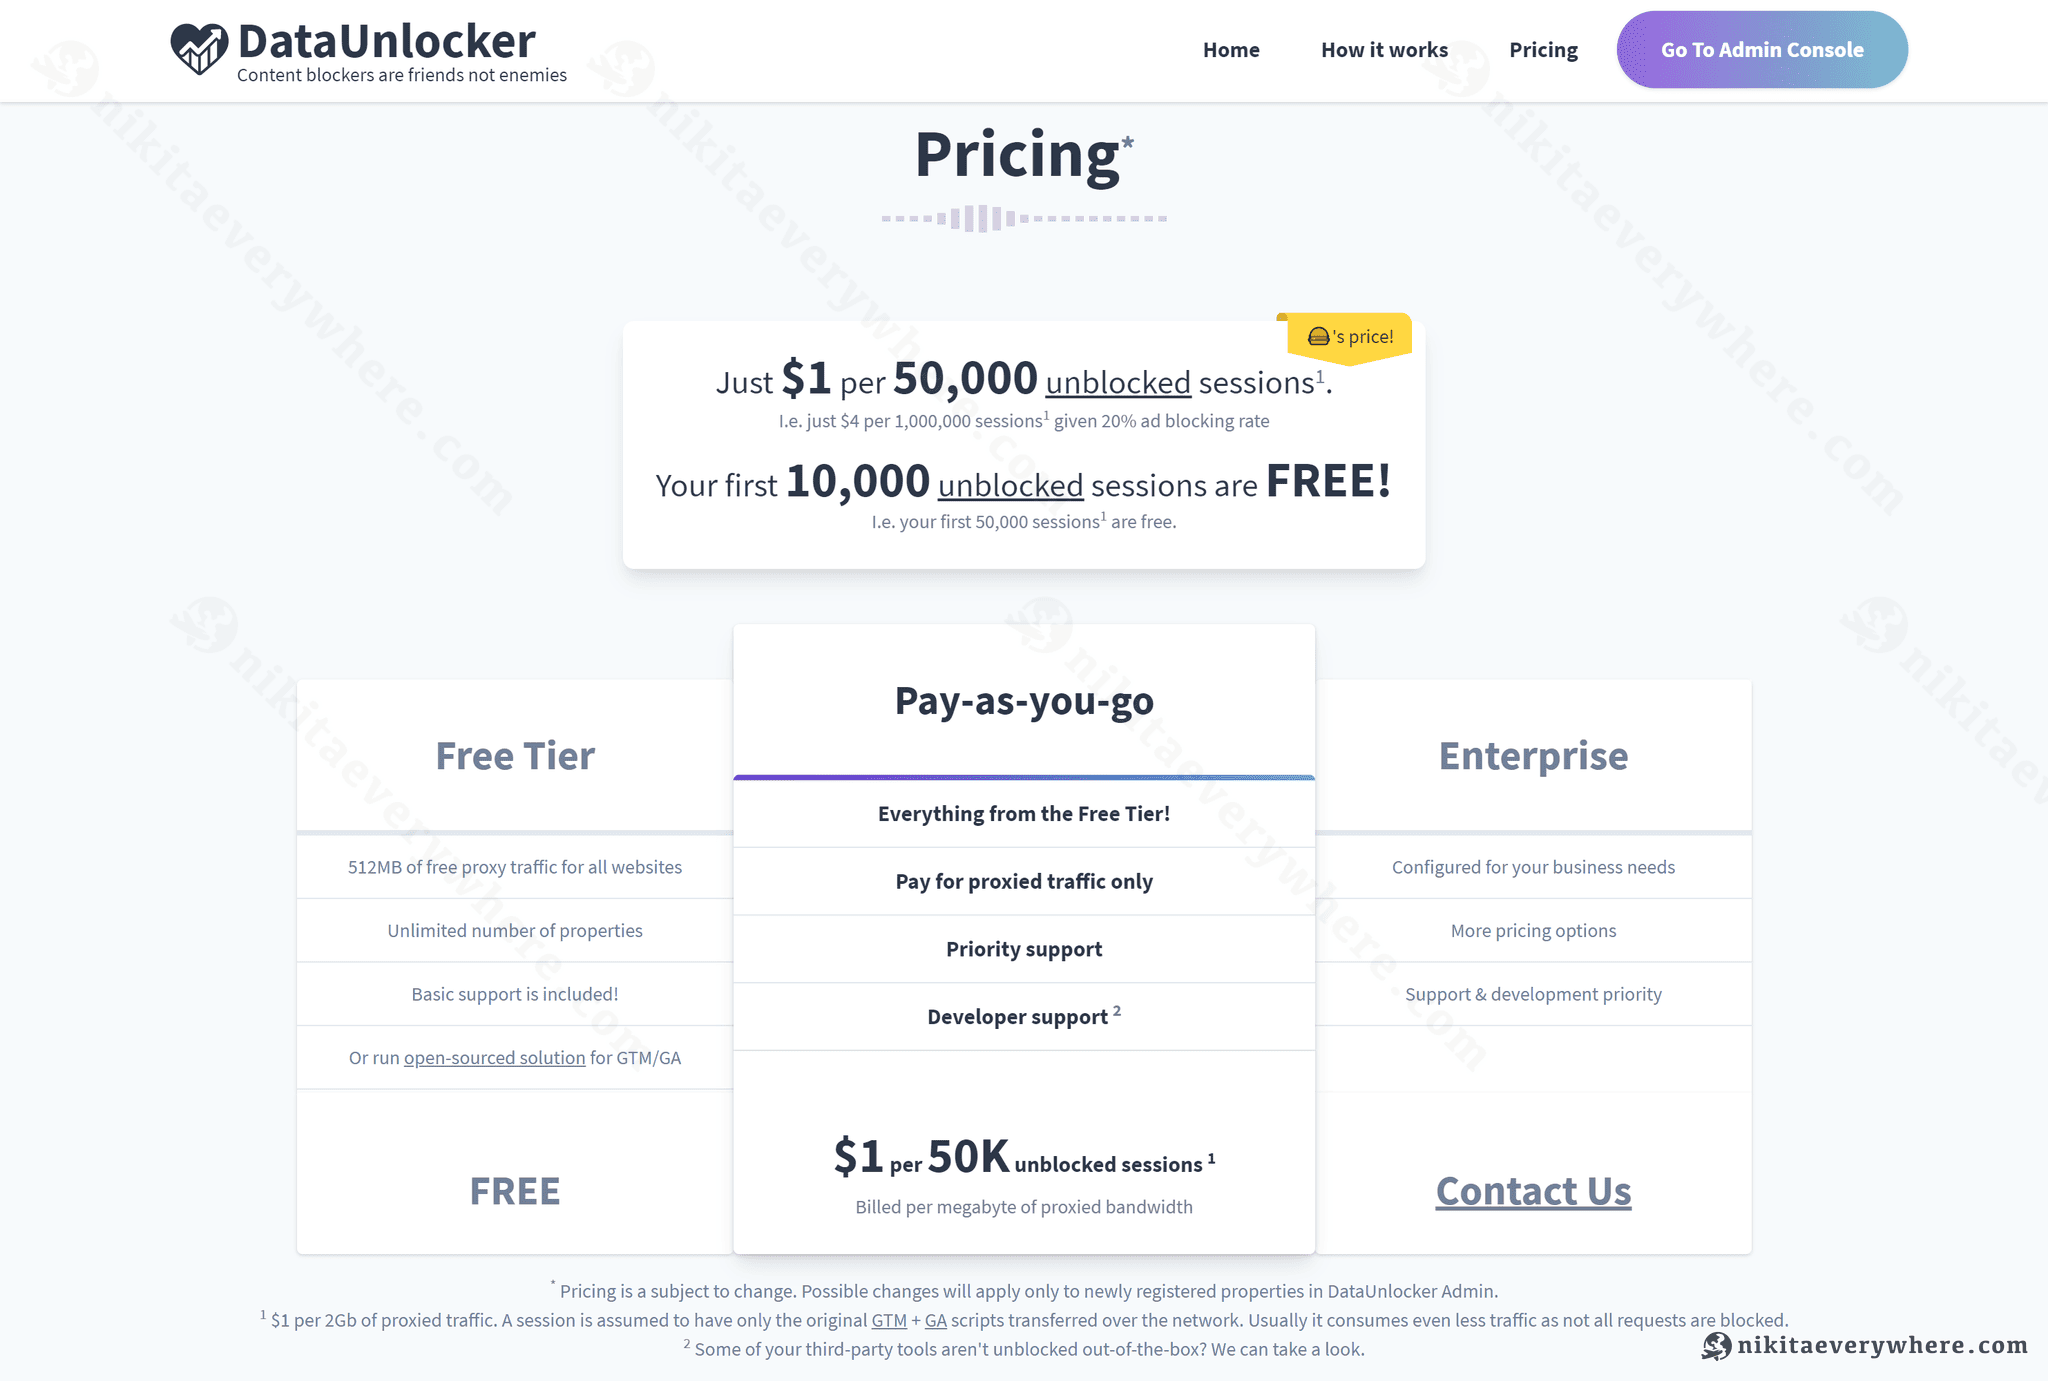
Task: Click the Enterprise plan heading
Action: [1533, 756]
